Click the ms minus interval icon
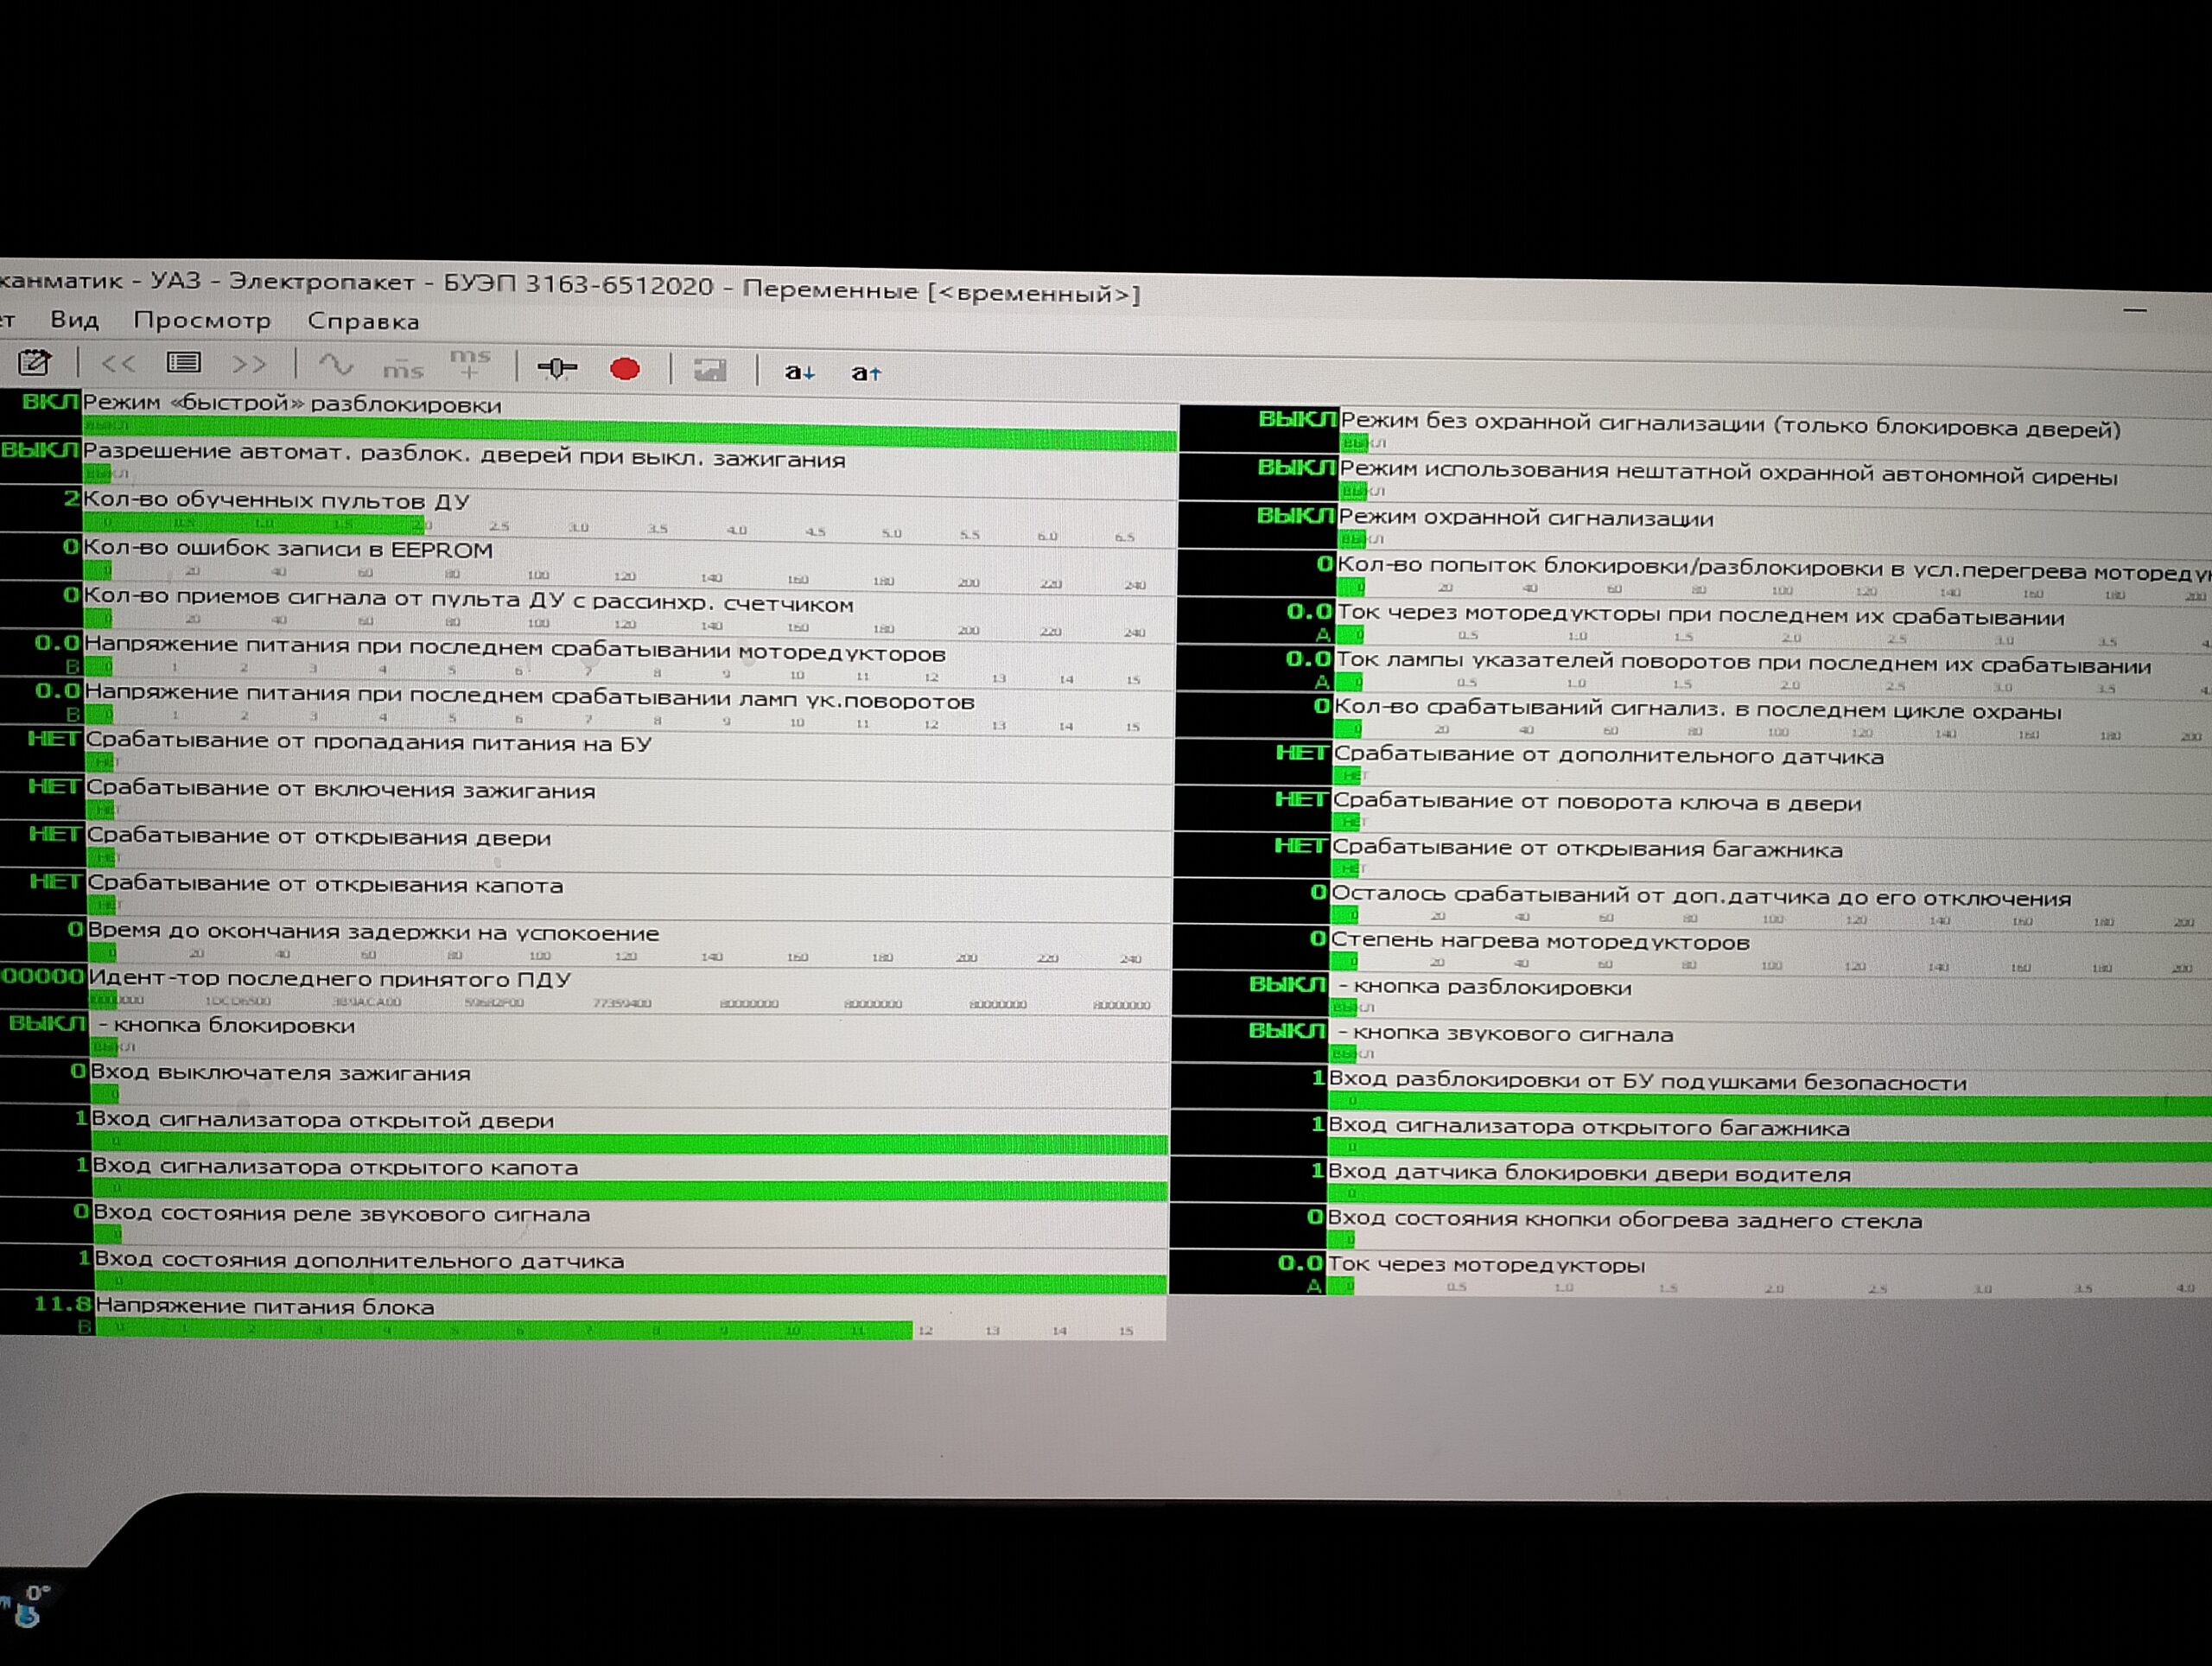Image resolution: width=2212 pixels, height=1666 pixels. (x=403, y=367)
